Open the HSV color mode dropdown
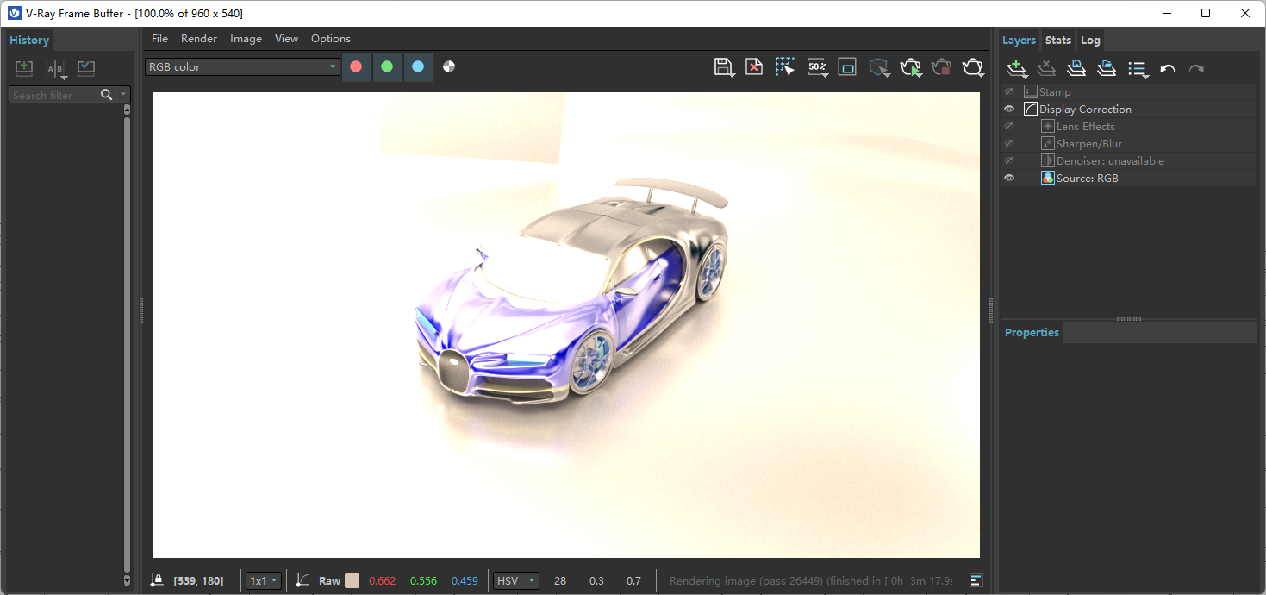The width and height of the screenshot is (1266, 595). (x=516, y=581)
